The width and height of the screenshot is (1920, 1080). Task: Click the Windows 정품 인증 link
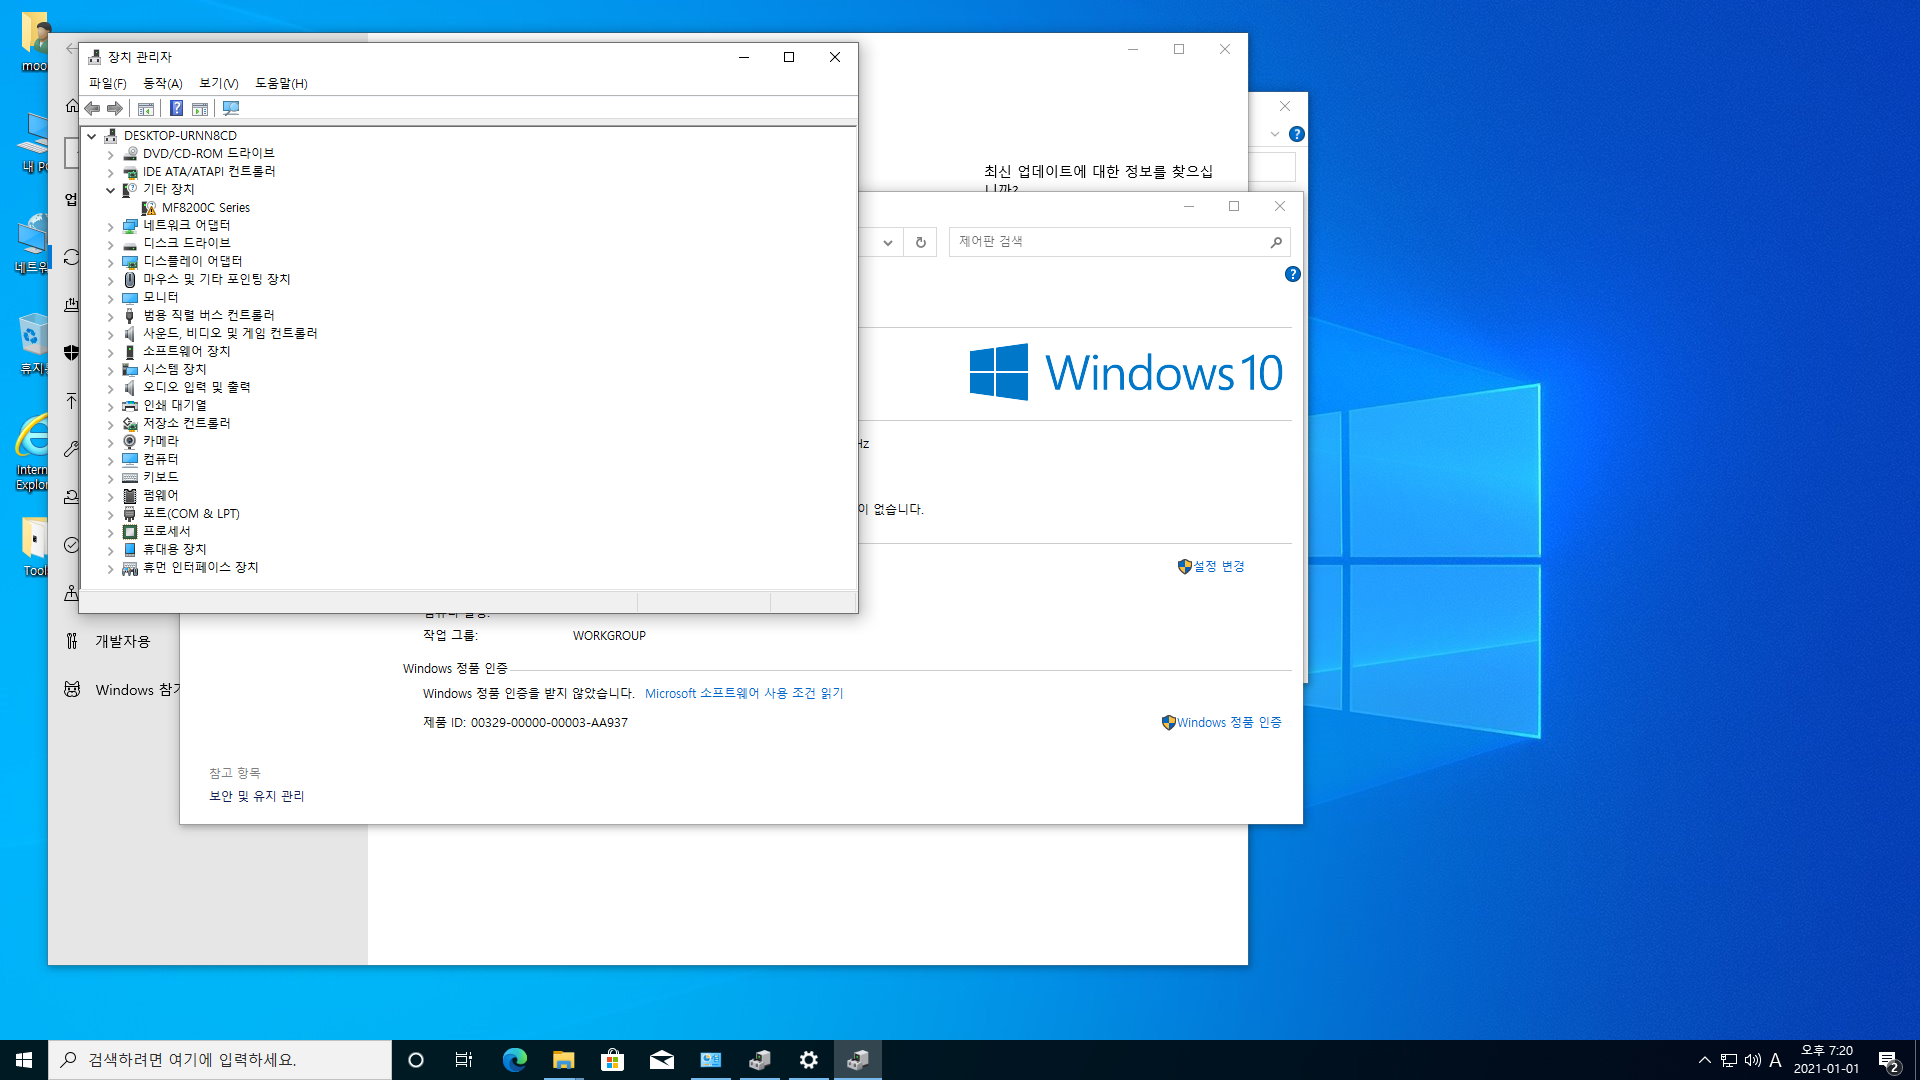pos(1229,722)
